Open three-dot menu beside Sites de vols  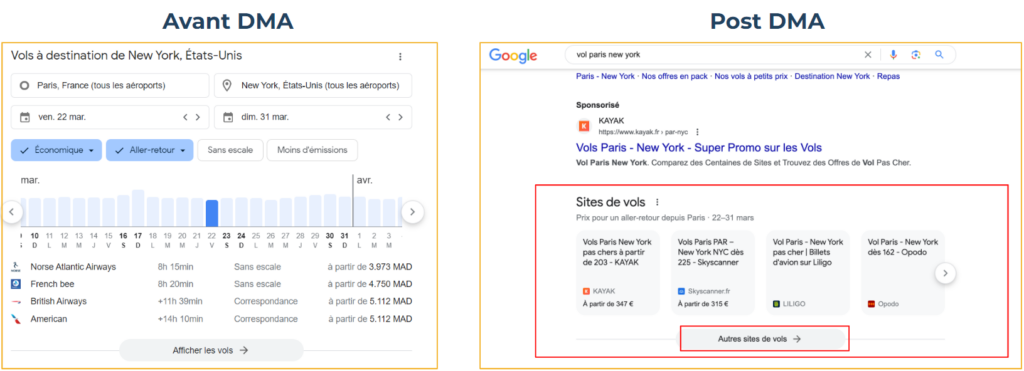click(x=658, y=202)
